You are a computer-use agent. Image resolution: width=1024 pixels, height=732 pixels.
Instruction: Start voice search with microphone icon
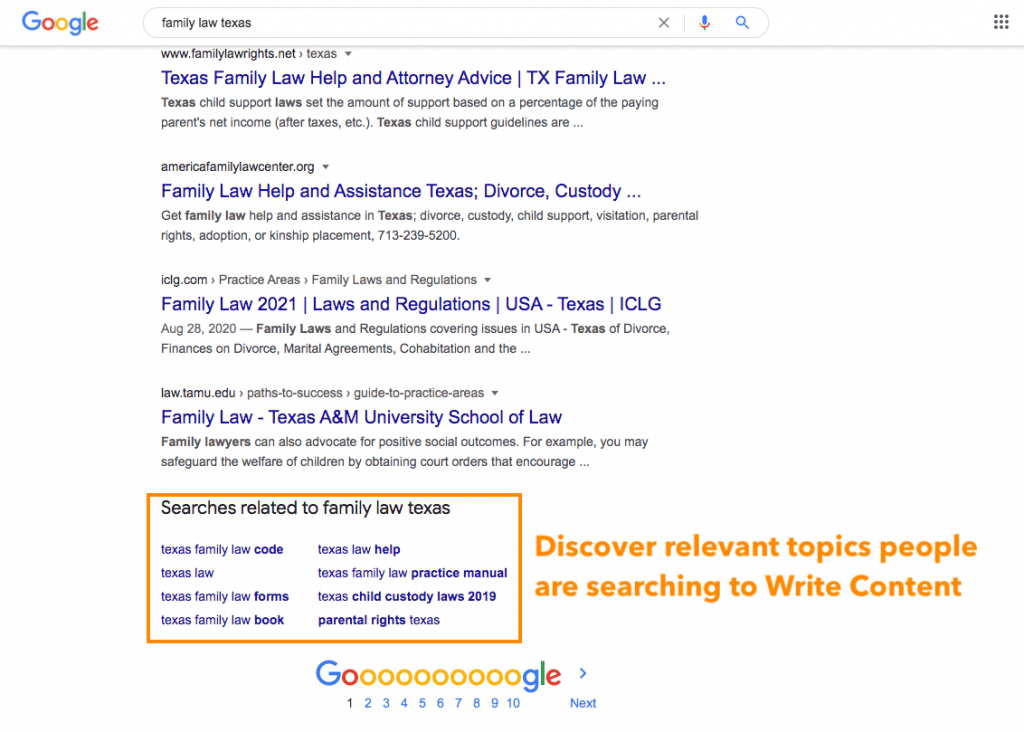coord(704,23)
